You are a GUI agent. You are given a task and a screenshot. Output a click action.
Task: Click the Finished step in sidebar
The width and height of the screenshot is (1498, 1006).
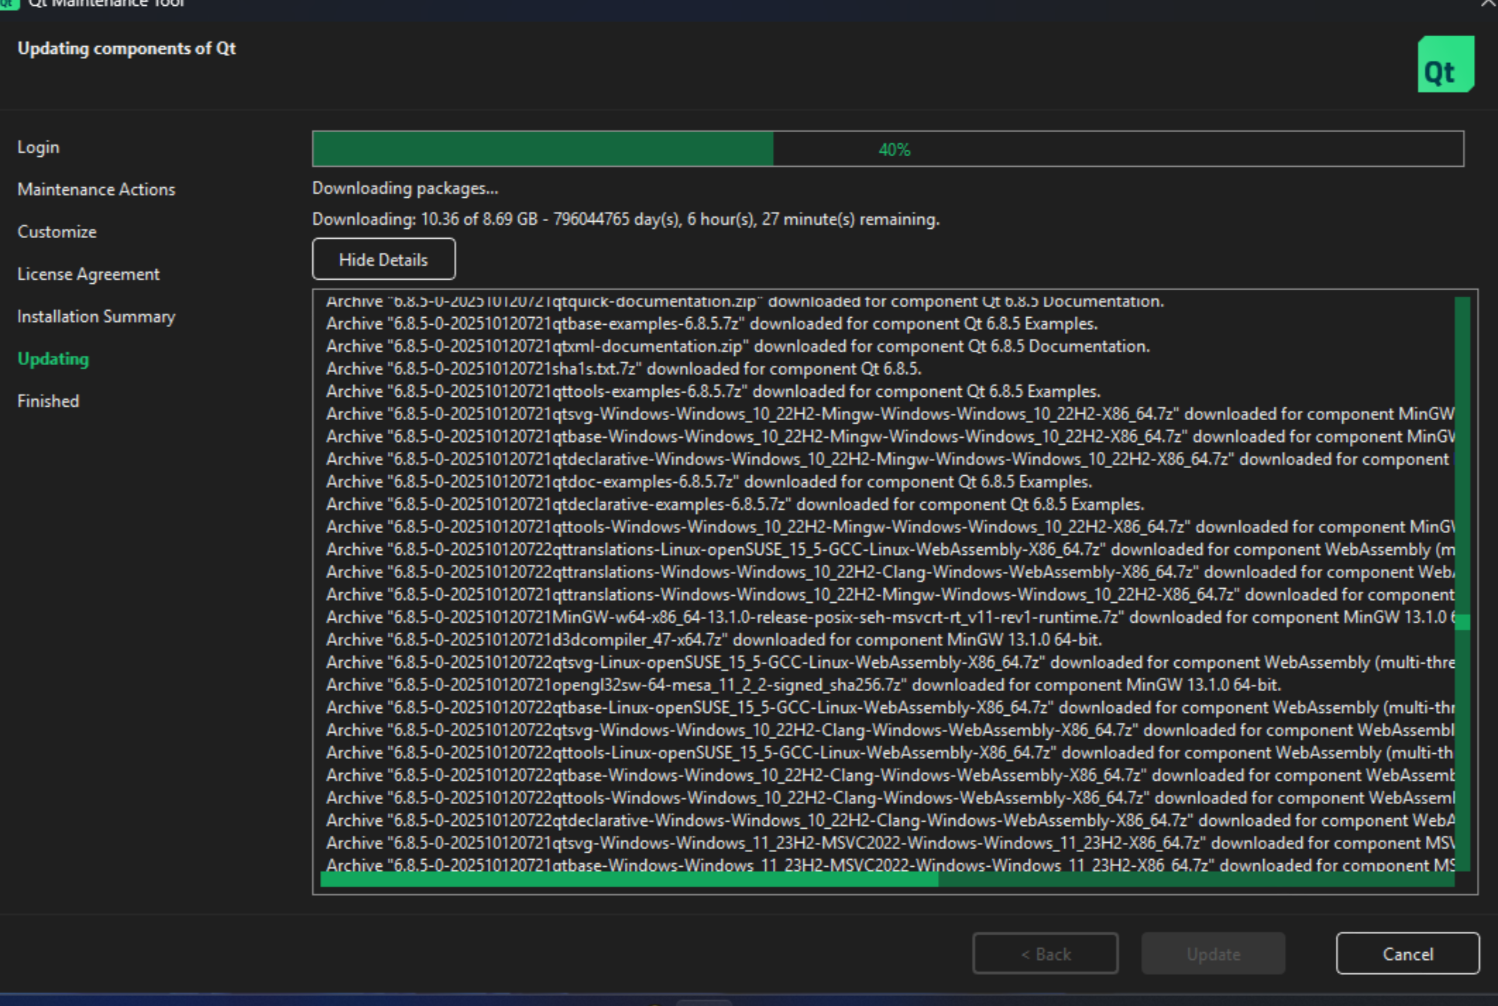click(48, 401)
